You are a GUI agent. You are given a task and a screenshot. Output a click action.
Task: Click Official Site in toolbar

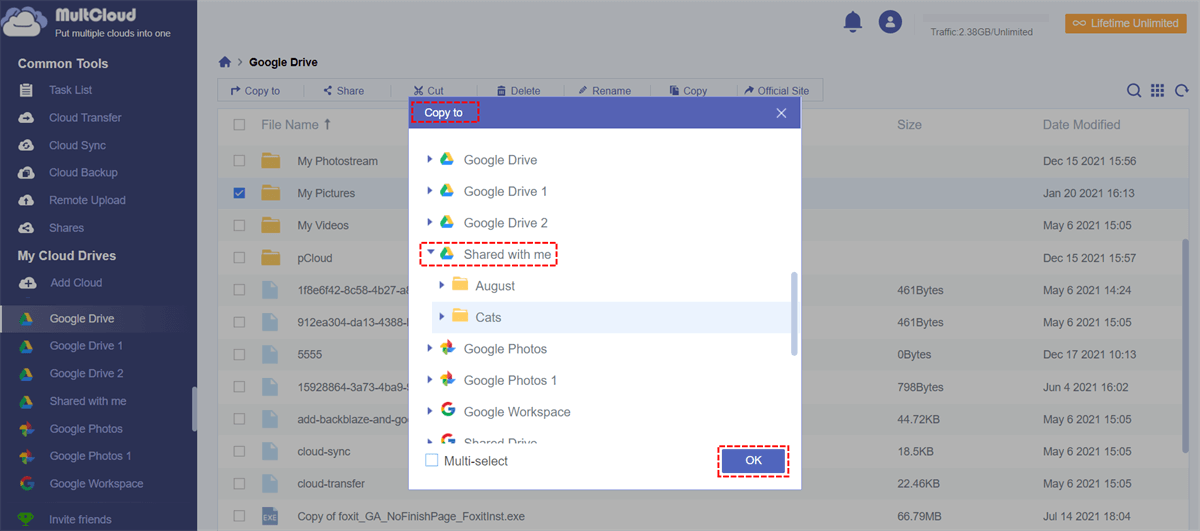[x=775, y=91]
